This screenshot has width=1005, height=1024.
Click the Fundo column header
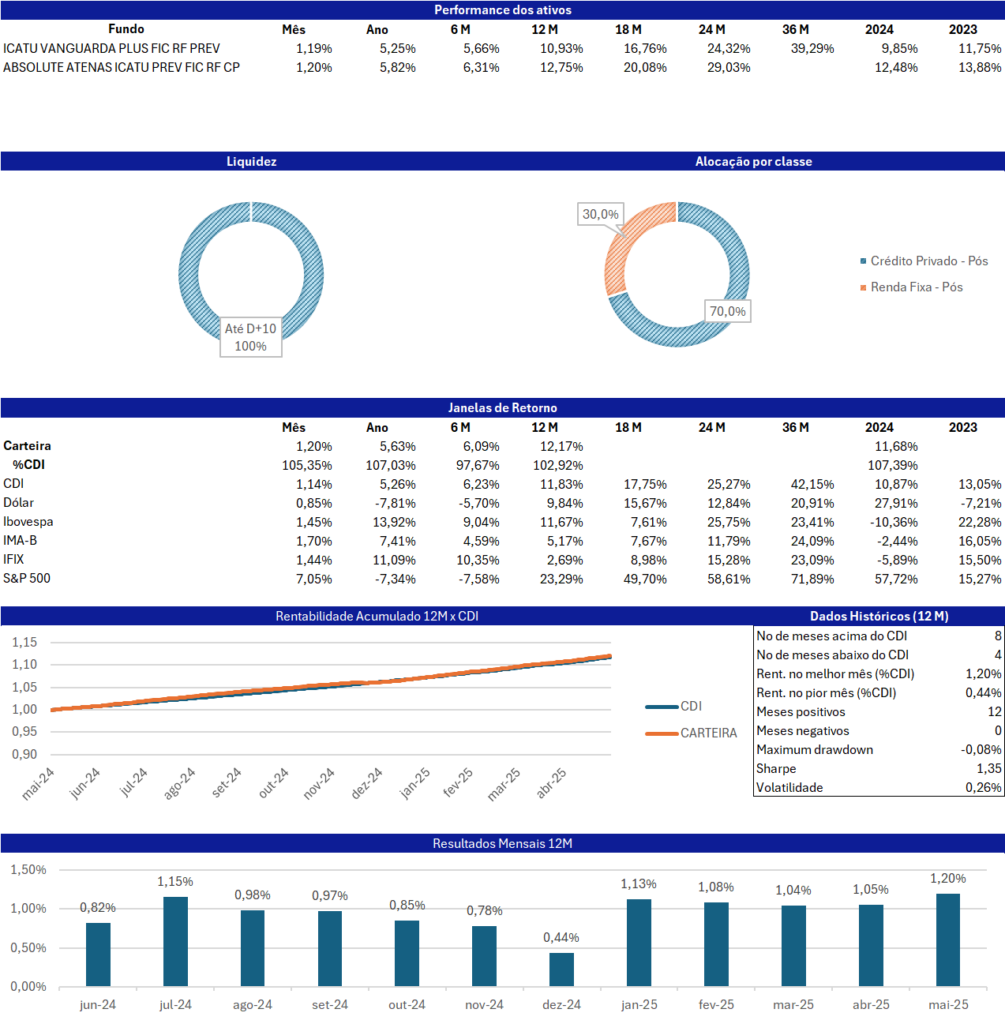click(126, 29)
